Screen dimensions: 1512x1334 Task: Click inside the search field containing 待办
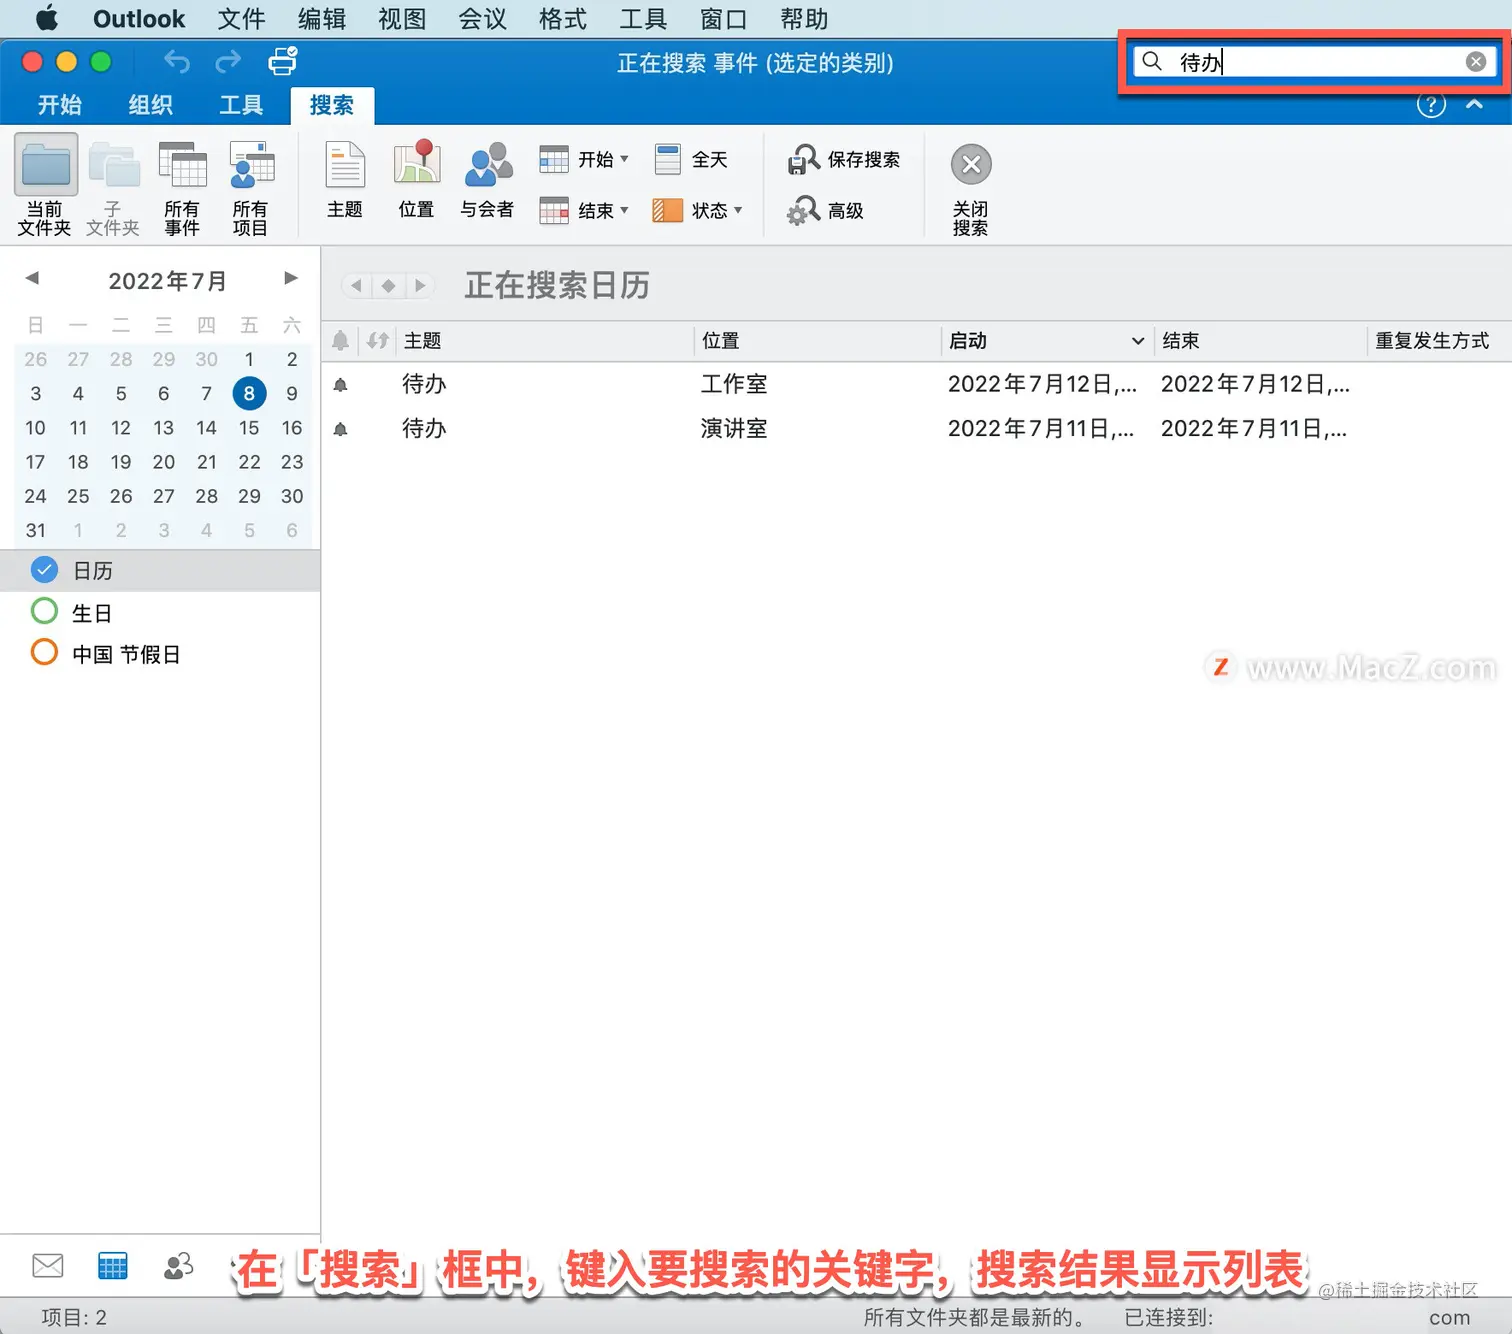pos(1315,62)
